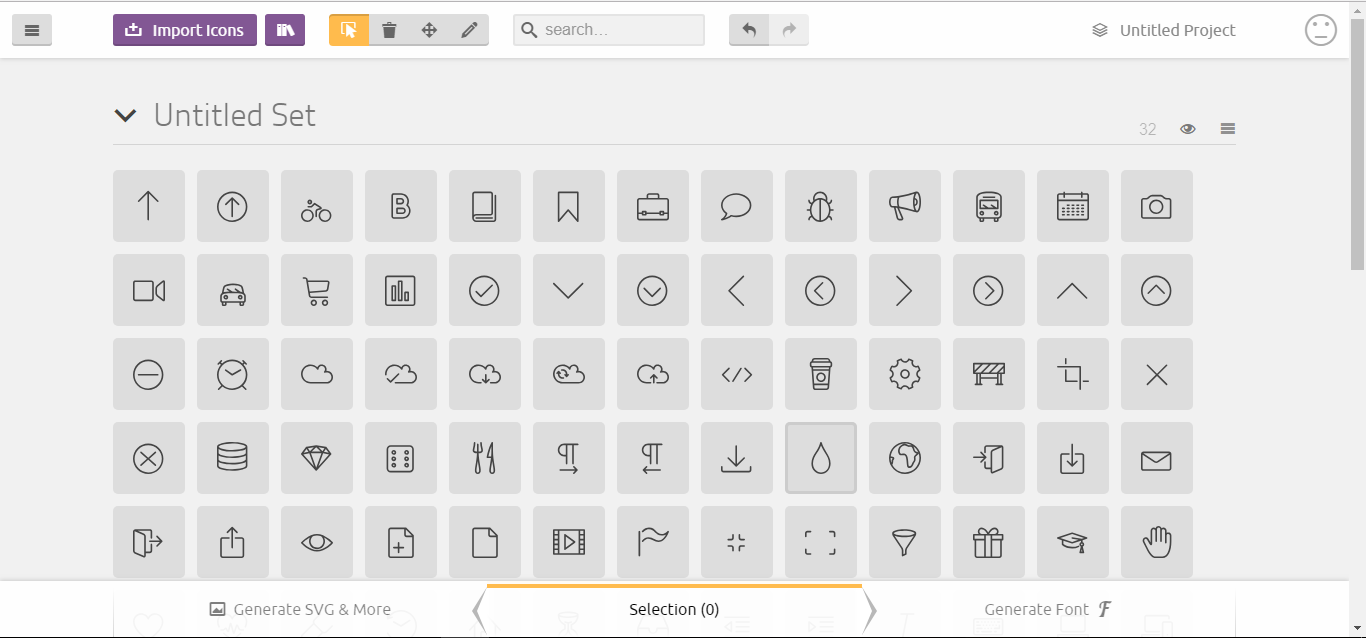Screen dimensions: 1366x638
Task: Select the crop icon
Action: [1073, 374]
